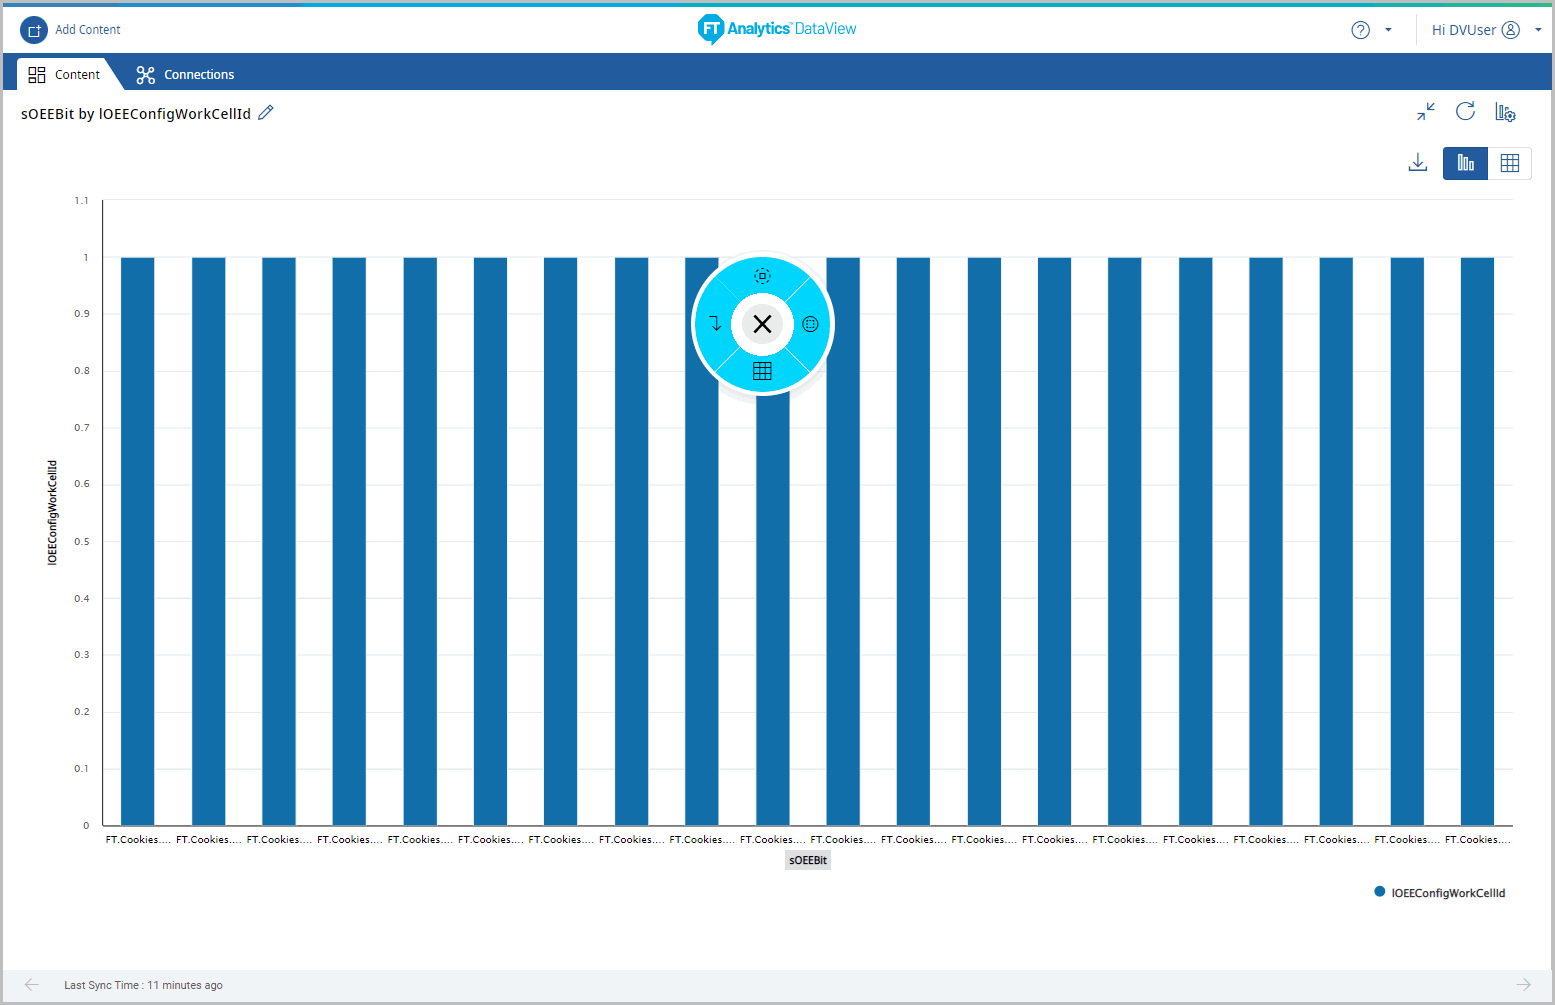Edit the chart title with the pencil icon

click(x=266, y=113)
